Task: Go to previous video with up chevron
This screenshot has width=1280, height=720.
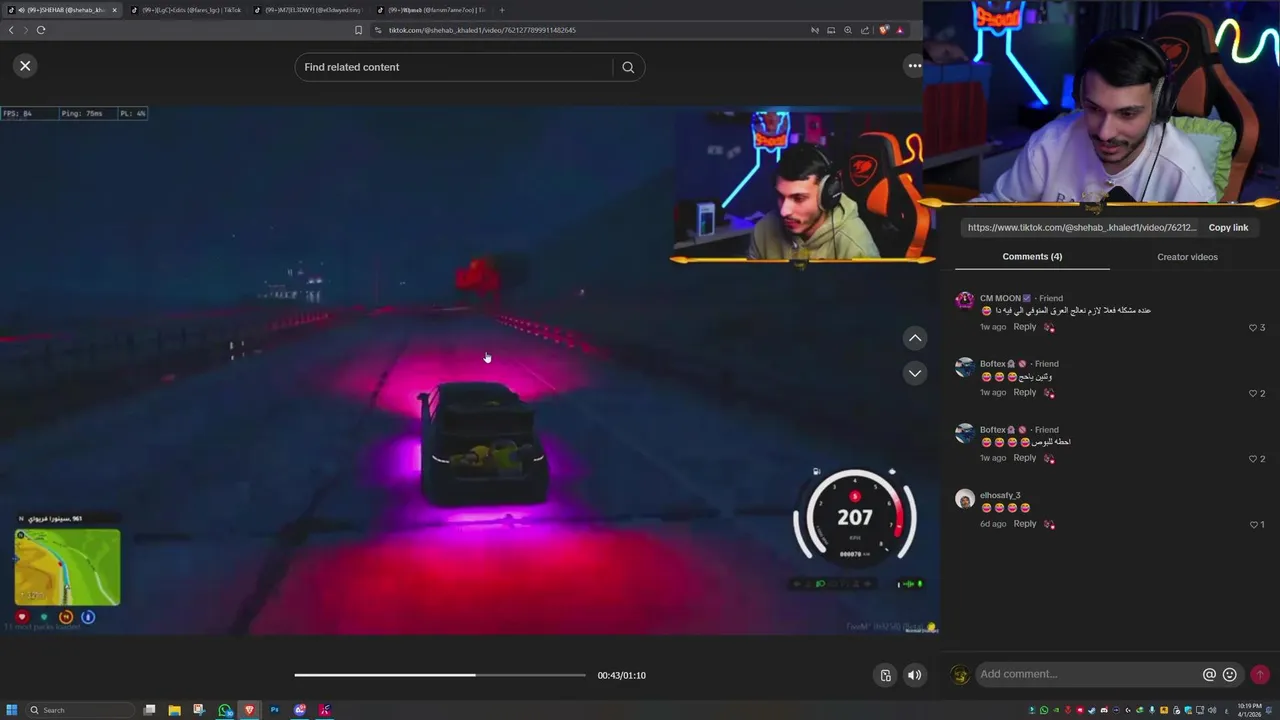Action: coord(914,338)
